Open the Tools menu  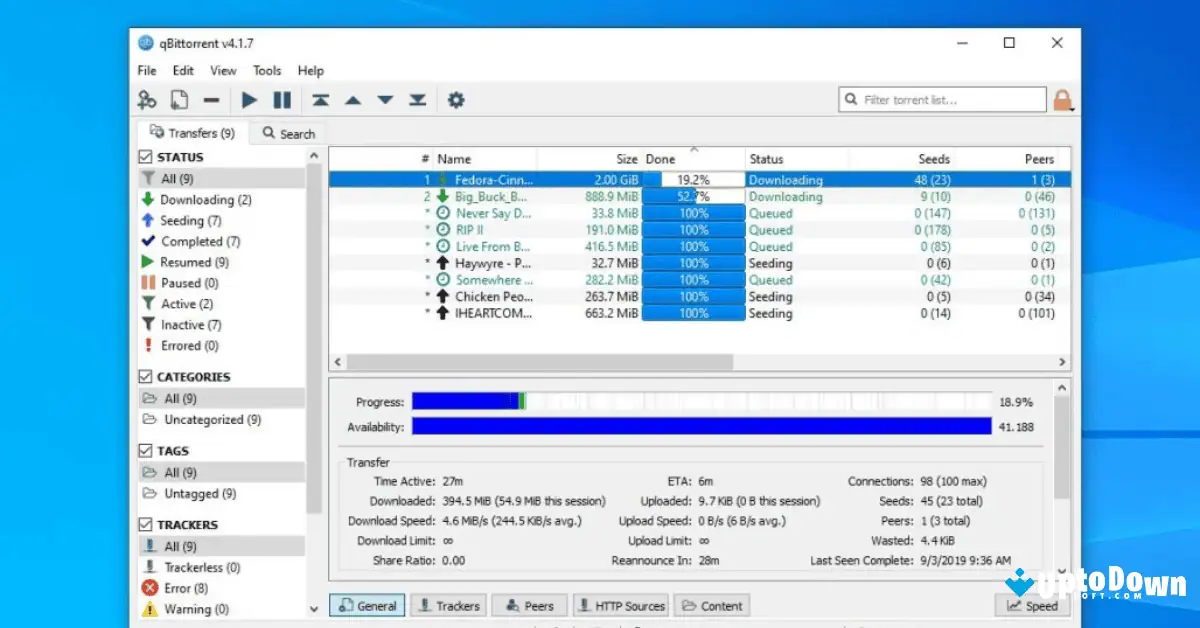coord(266,71)
